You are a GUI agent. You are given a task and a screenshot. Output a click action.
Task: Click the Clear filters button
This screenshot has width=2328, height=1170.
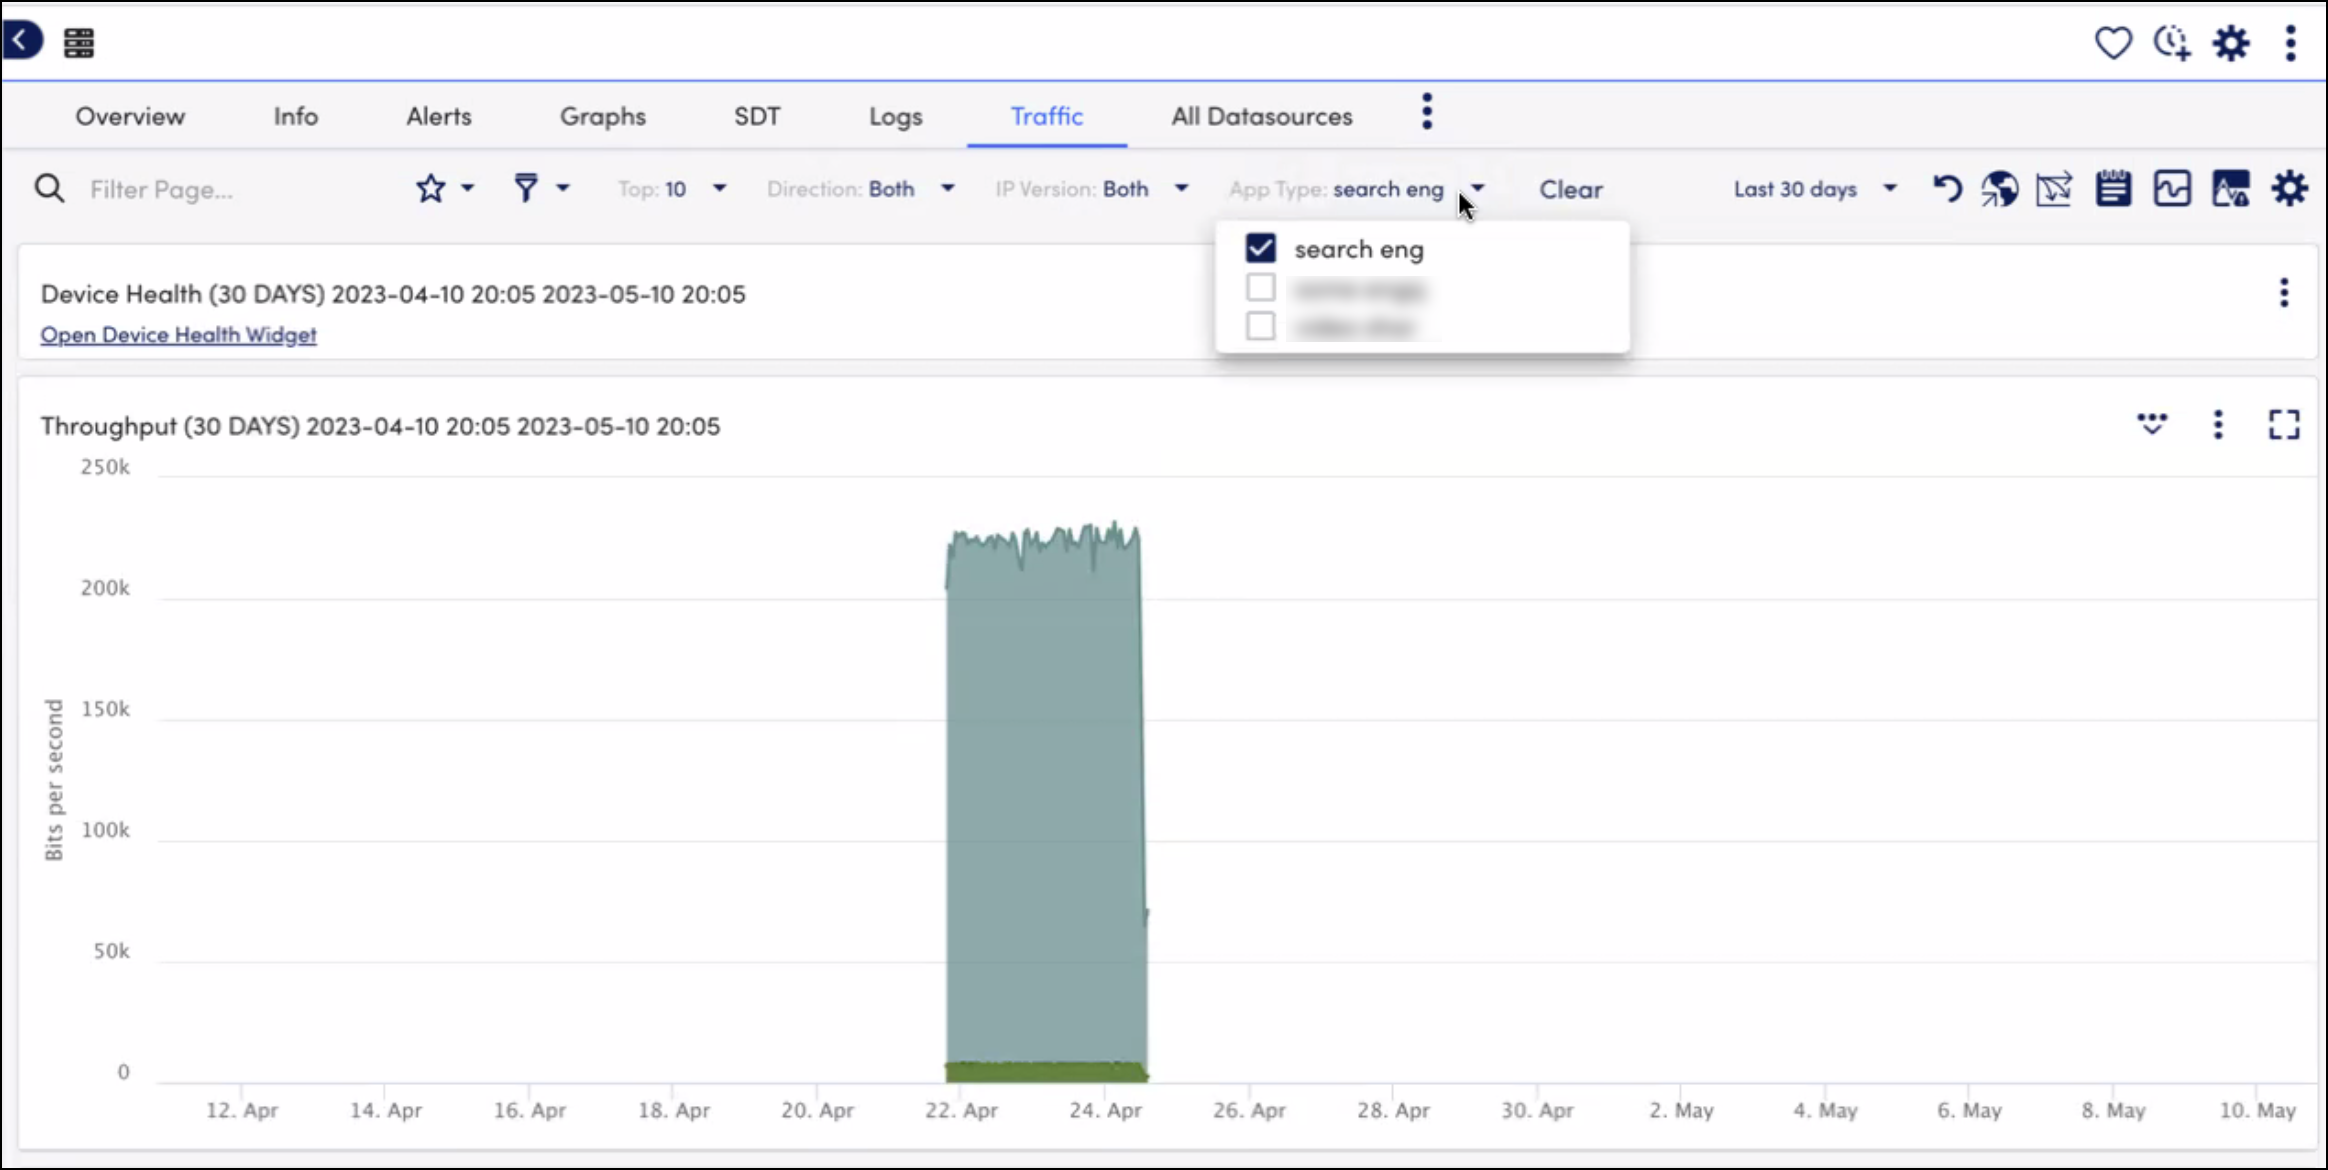coord(1571,189)
